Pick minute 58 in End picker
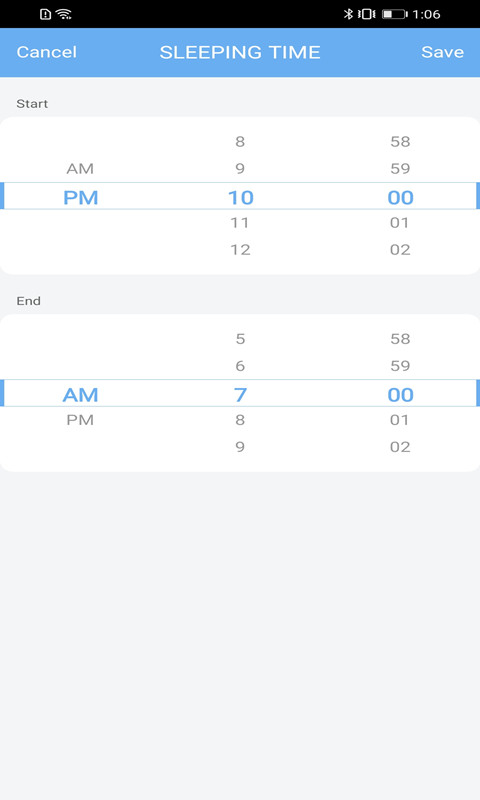 tap(400, 339)
